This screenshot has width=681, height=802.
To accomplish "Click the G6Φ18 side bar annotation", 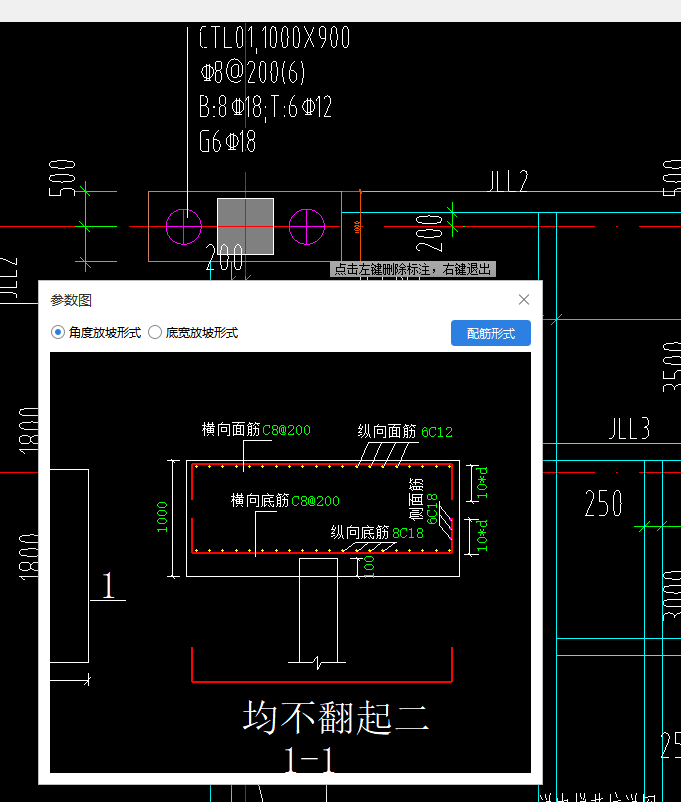I will (x=227, y=142).
